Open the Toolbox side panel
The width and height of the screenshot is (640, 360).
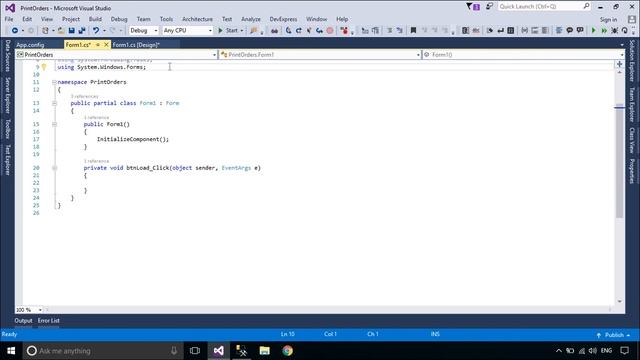(8, 129)
